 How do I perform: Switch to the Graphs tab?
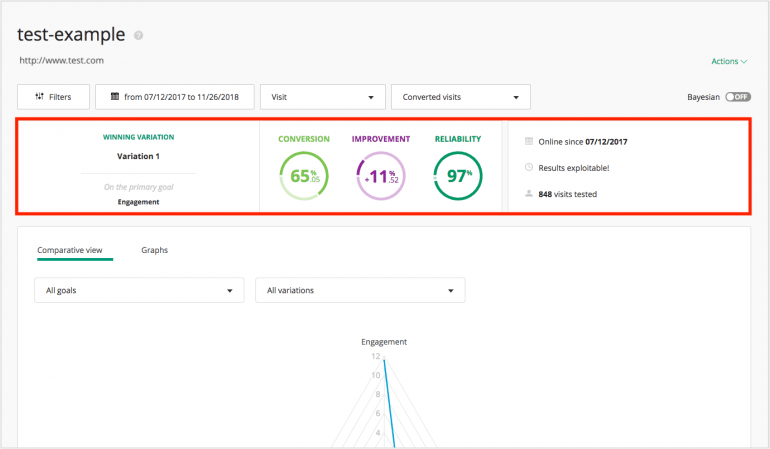(154, 250)
